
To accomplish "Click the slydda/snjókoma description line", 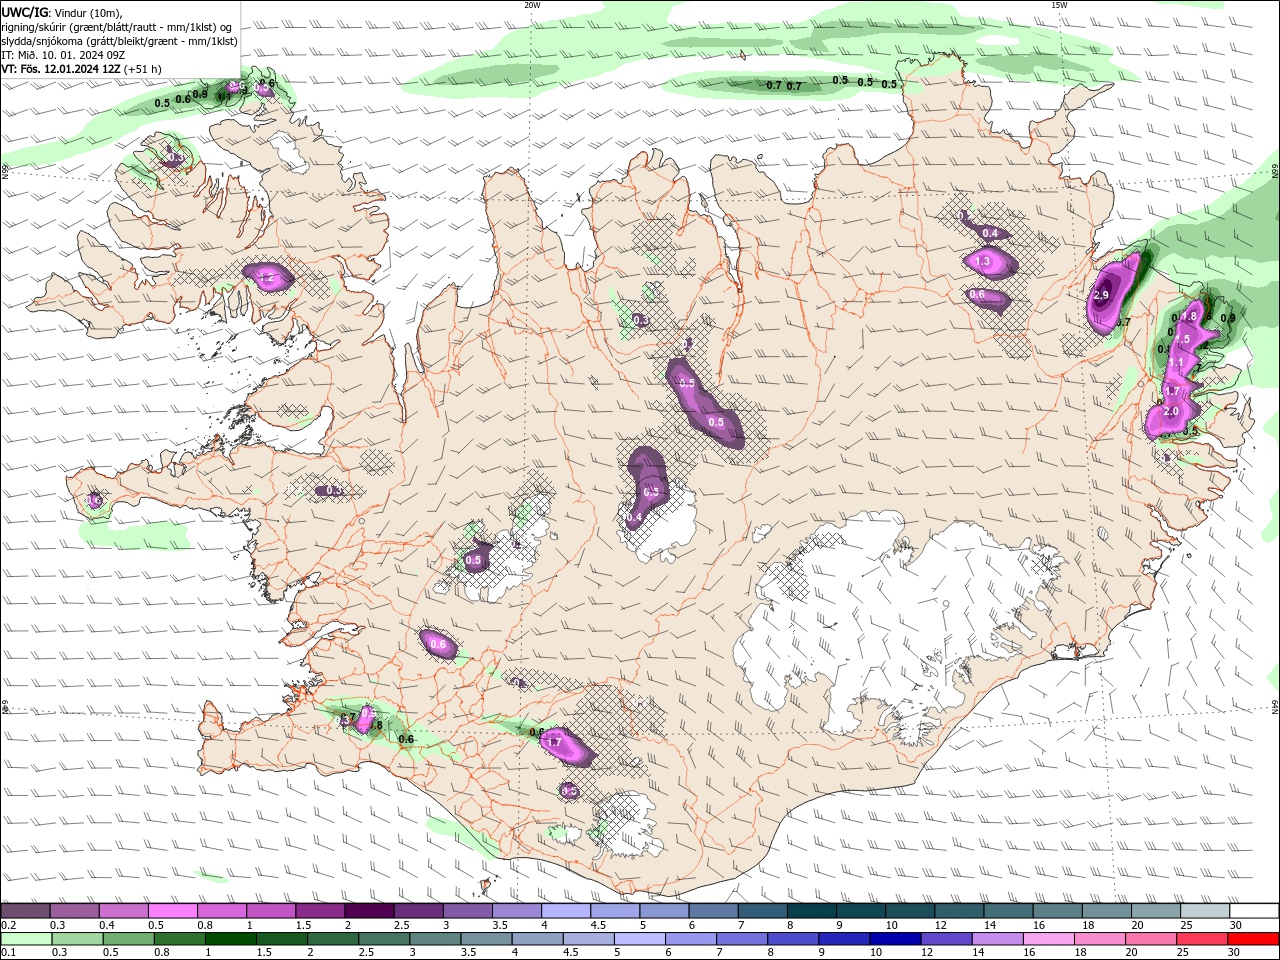I will pyautogui.click(x=120, y=41).
